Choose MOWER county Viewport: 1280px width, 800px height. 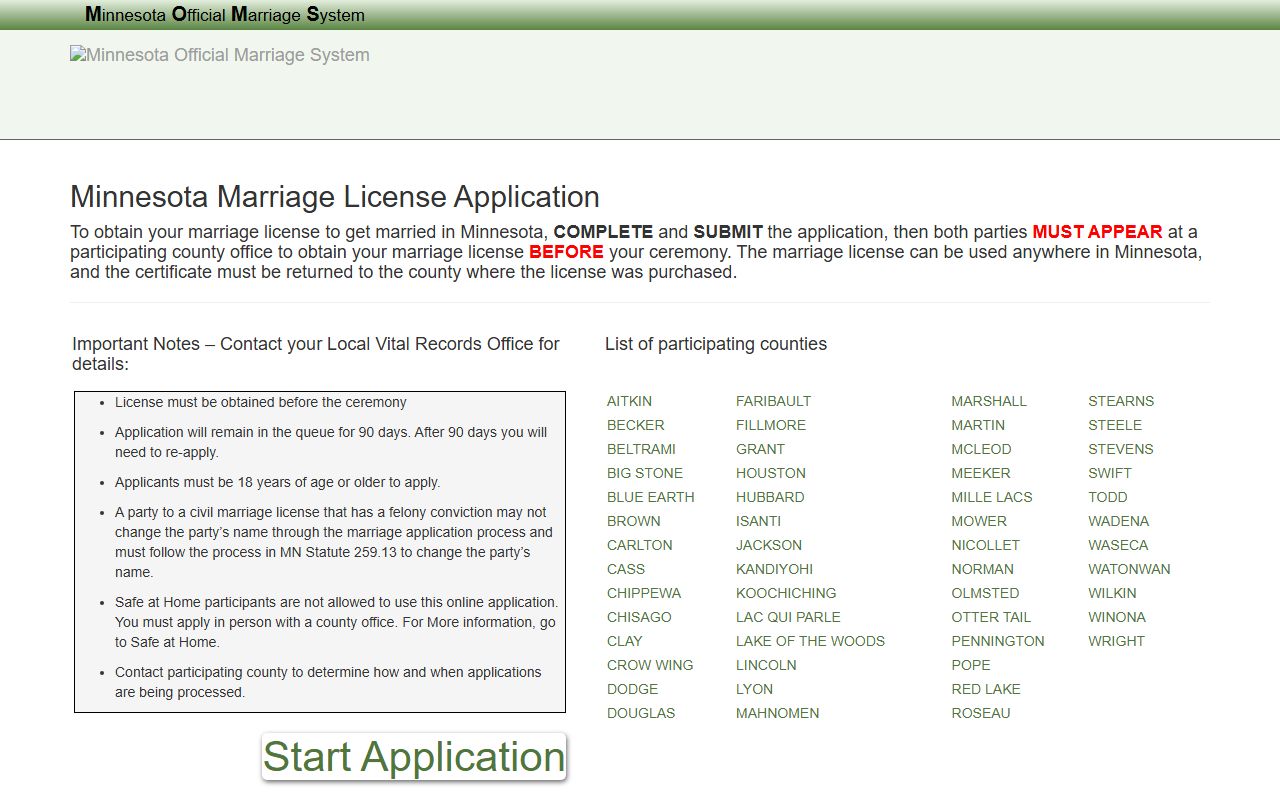tap(979, 521)
